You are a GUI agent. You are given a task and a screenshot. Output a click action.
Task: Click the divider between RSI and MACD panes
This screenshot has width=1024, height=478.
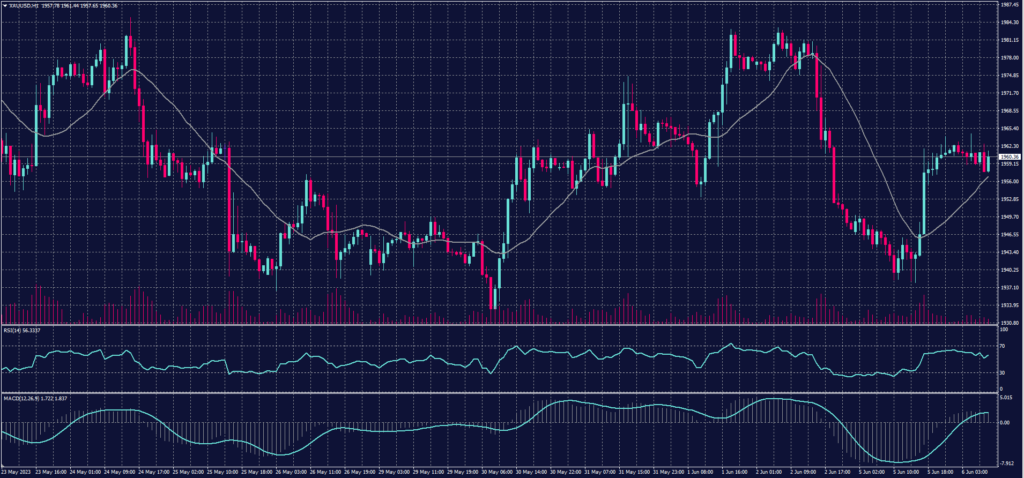(500, 393)
